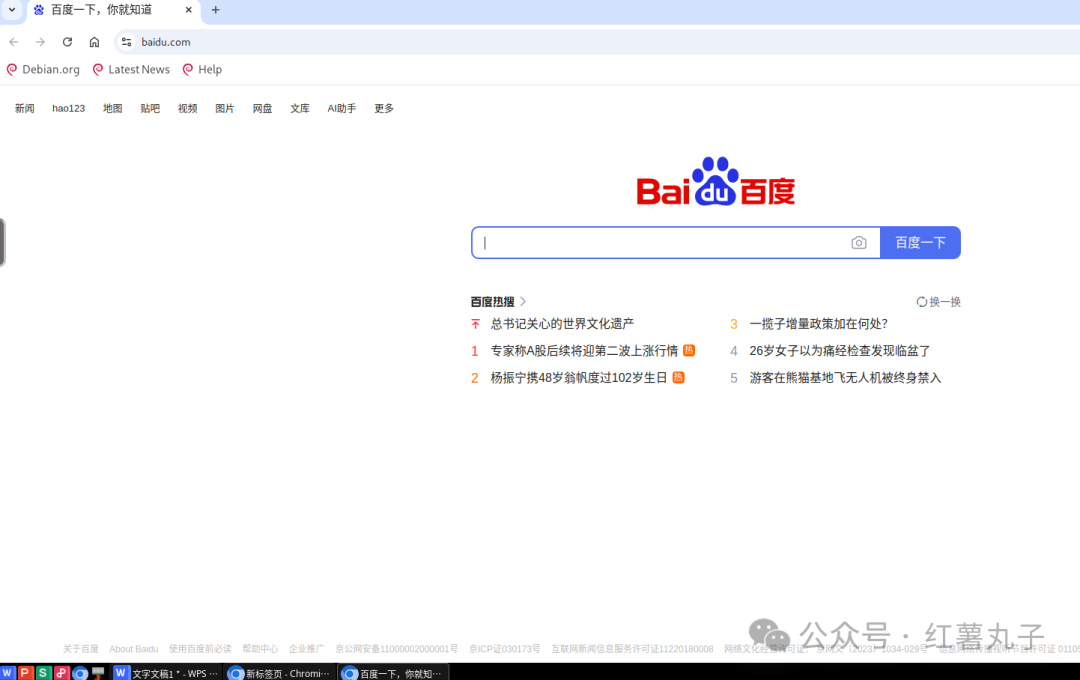Launch WPS Writer from the taskbar launcher
The width and height of the screenshot is (1080, 680).
point(8,672)
